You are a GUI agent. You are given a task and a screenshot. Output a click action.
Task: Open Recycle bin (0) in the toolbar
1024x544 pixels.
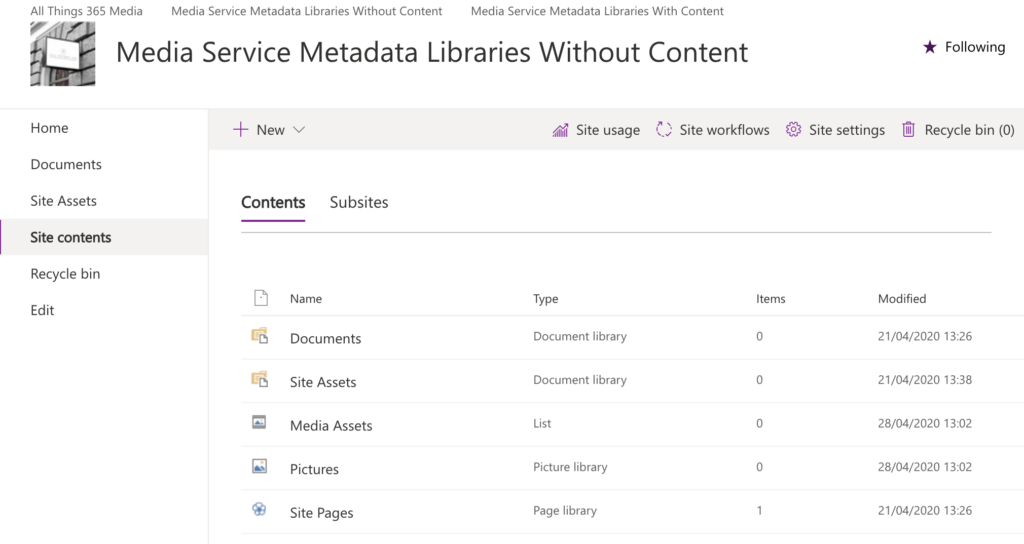click(958, 130)
